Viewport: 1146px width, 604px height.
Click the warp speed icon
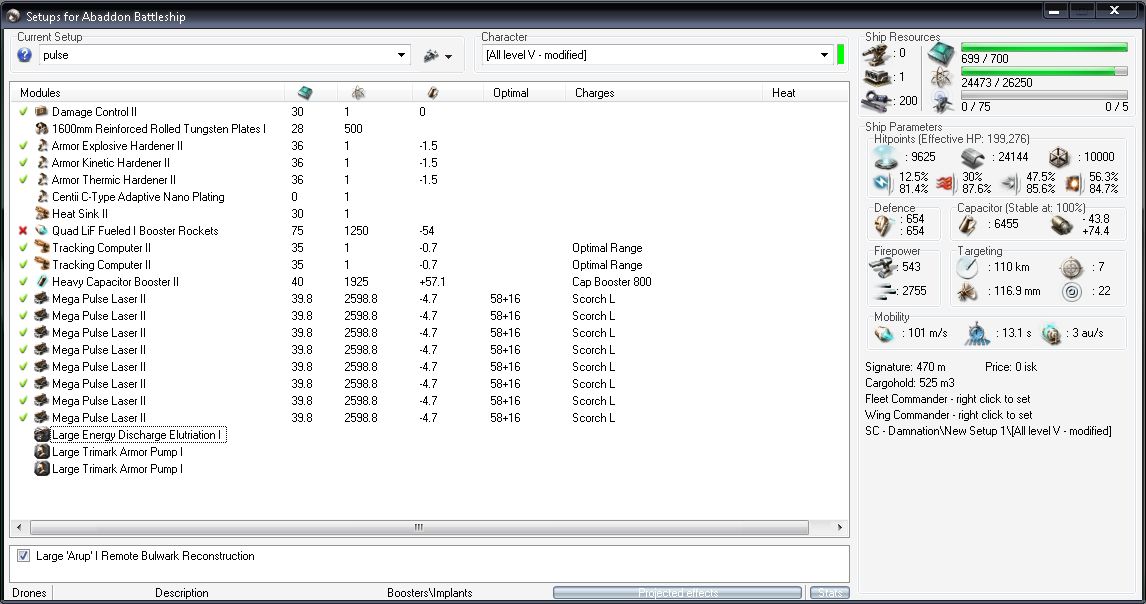(1051, 333)
